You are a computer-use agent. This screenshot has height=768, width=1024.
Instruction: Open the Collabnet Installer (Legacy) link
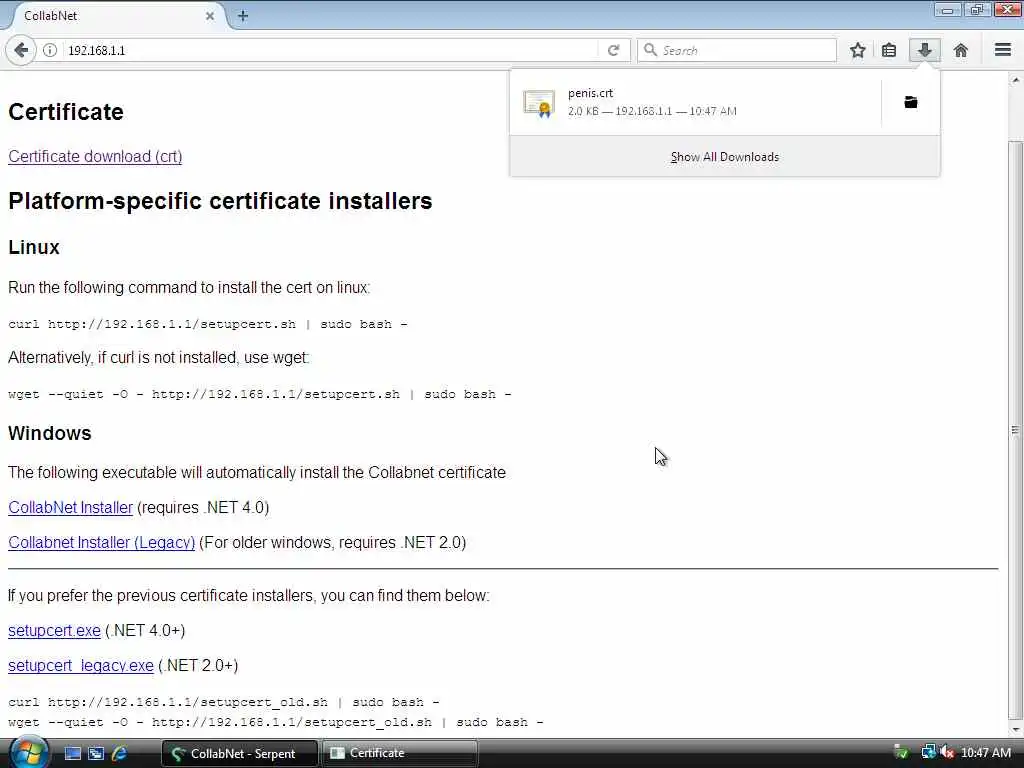[x=101, y=543]
